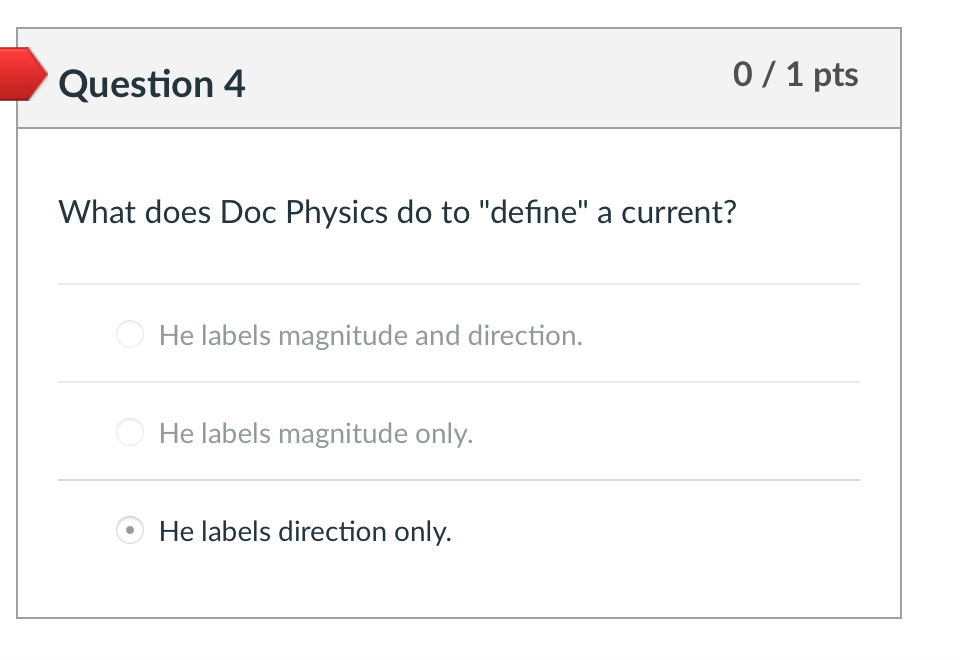Click the question text about Doc Physics

coord(398,212)
